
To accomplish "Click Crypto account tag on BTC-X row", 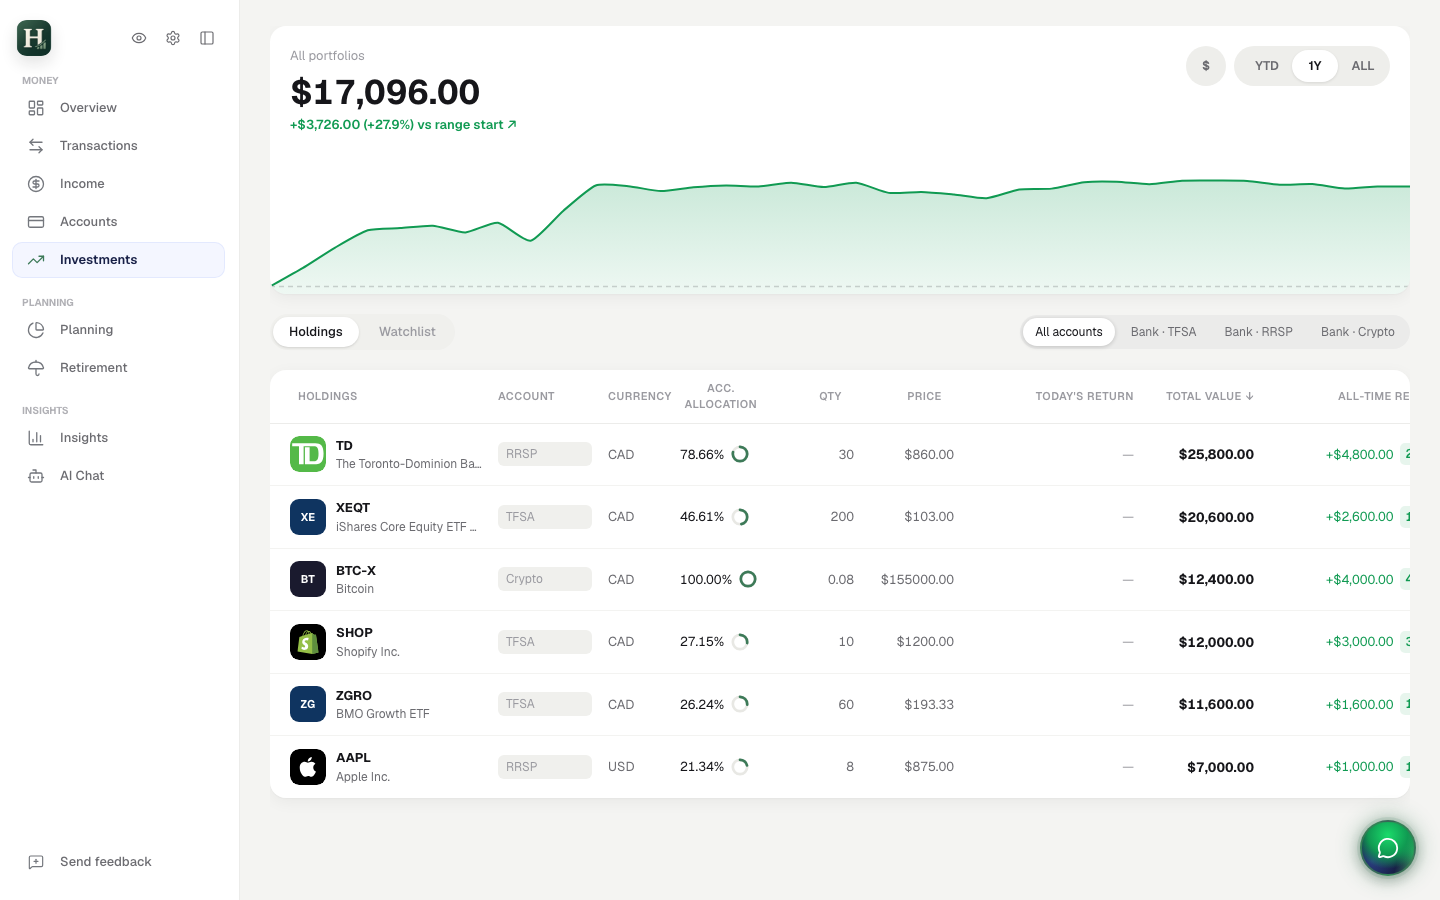I will click(545, 579).
